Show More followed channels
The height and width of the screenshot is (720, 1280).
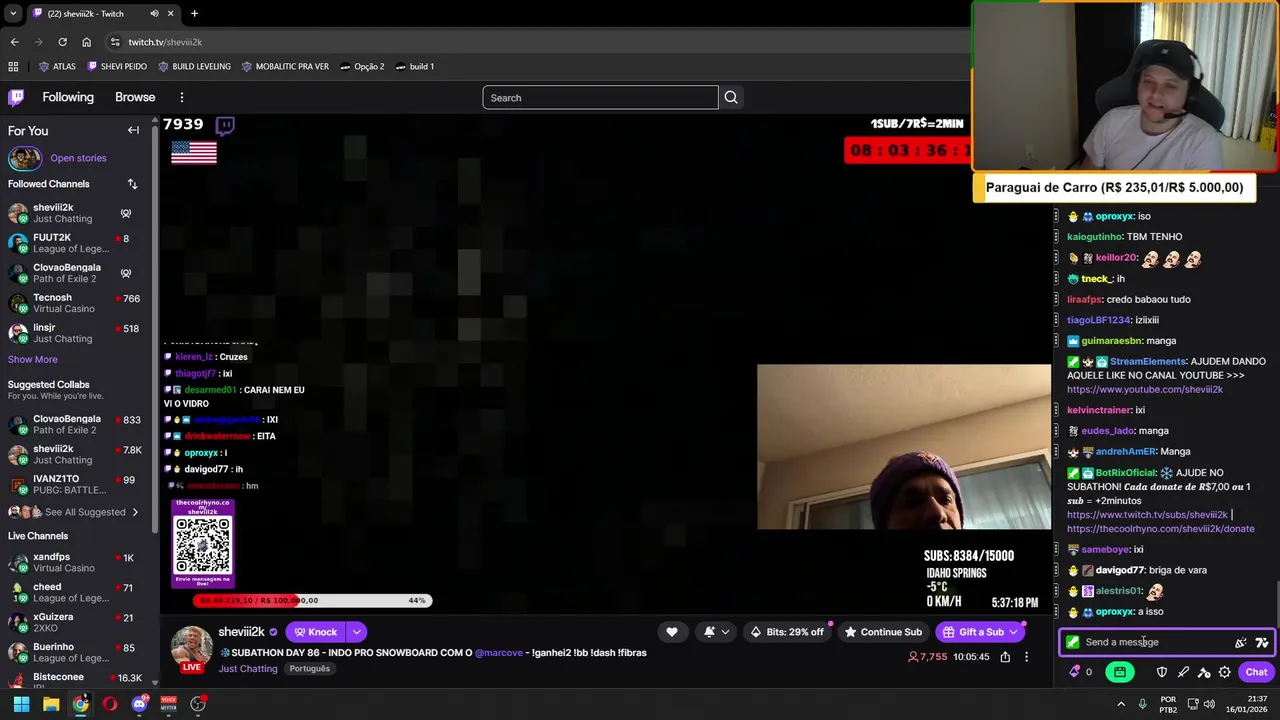pos(32,359)
